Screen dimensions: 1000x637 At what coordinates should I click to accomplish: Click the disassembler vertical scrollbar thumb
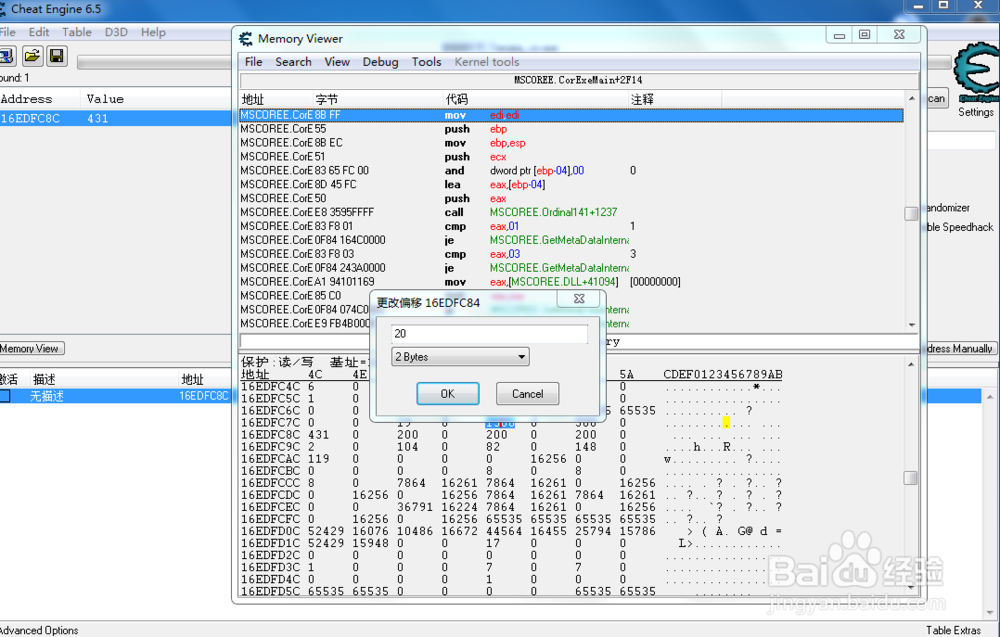[x=911, y=213]
